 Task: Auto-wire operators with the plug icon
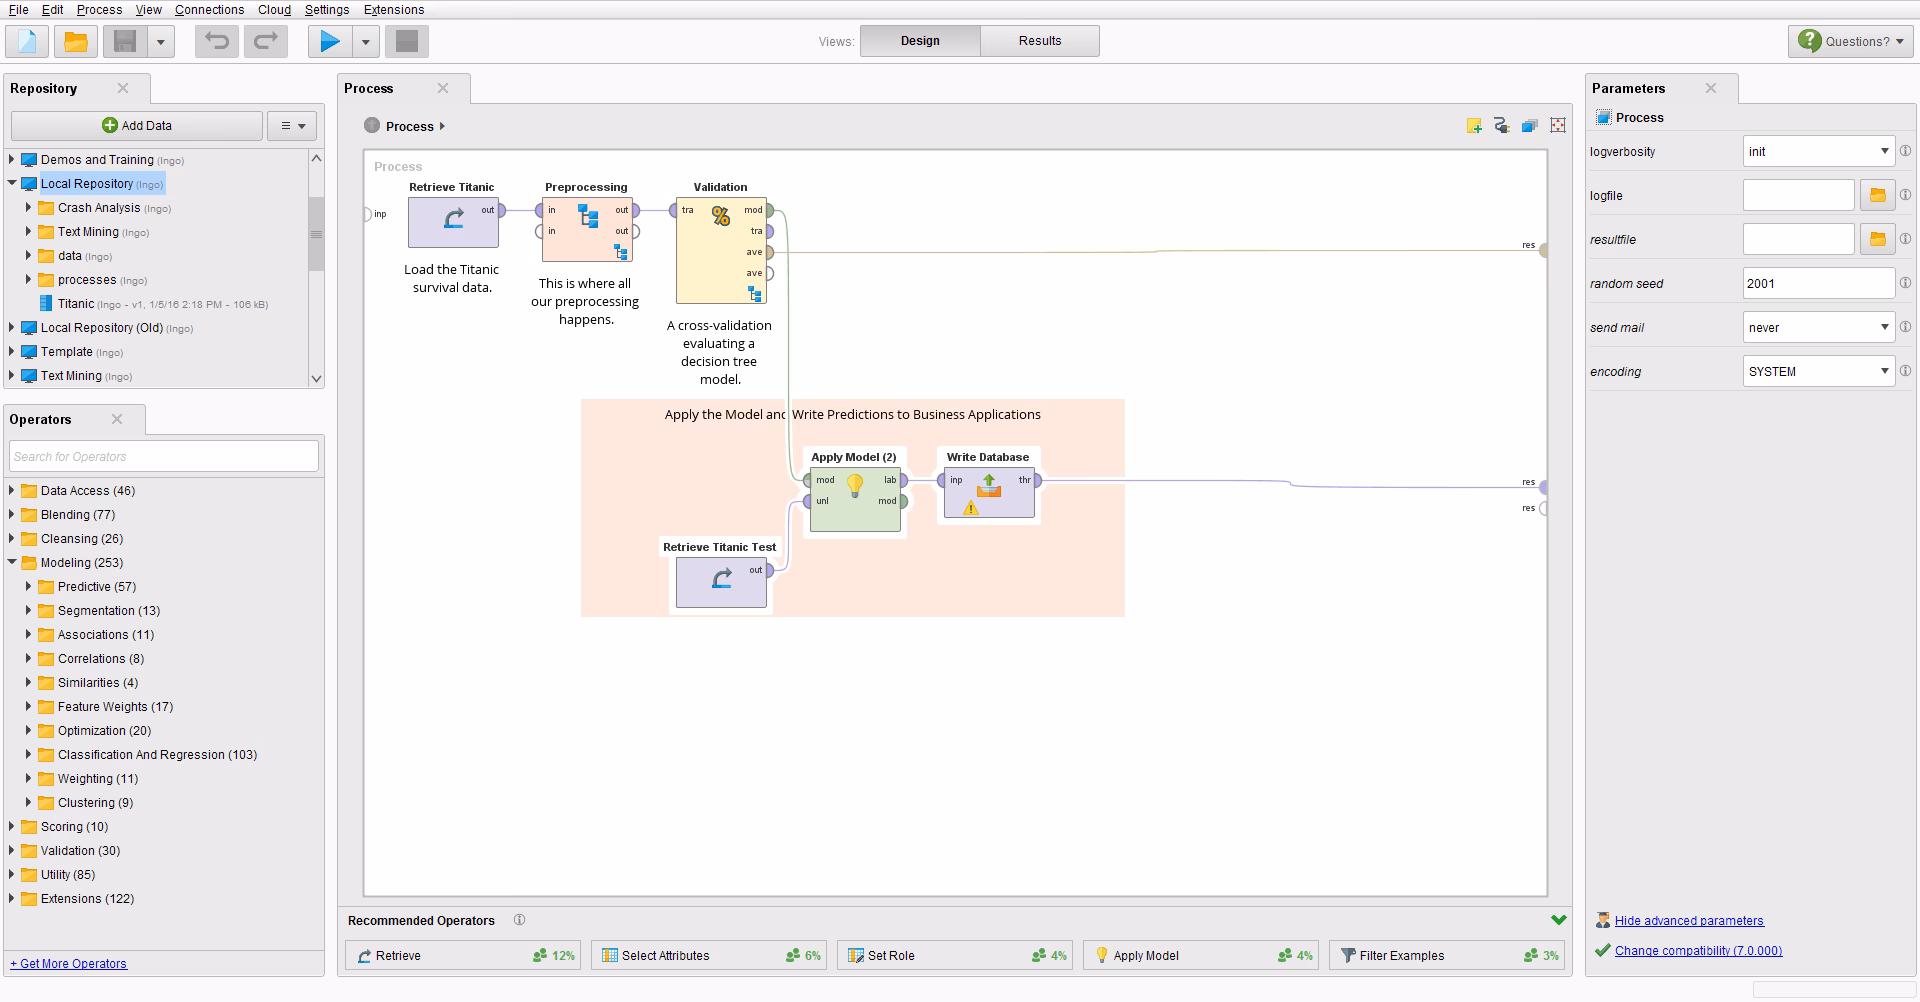(x=1501, y=126)
